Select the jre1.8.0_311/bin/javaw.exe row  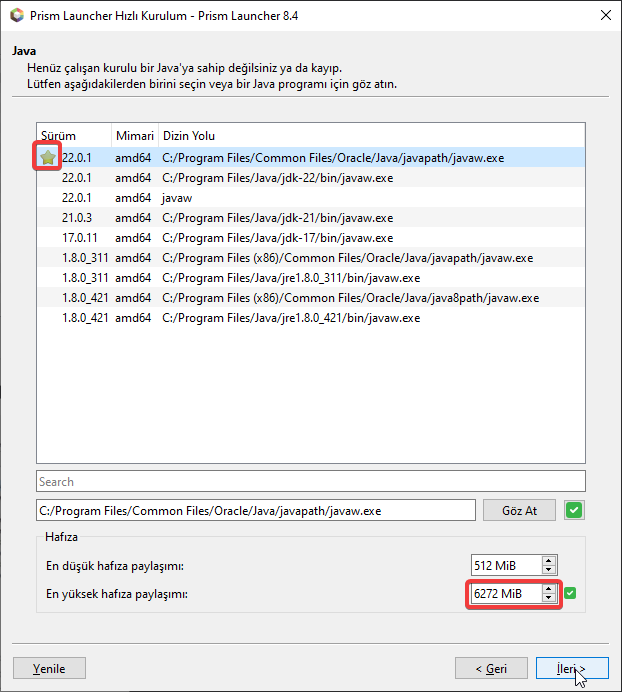(311, 278)
